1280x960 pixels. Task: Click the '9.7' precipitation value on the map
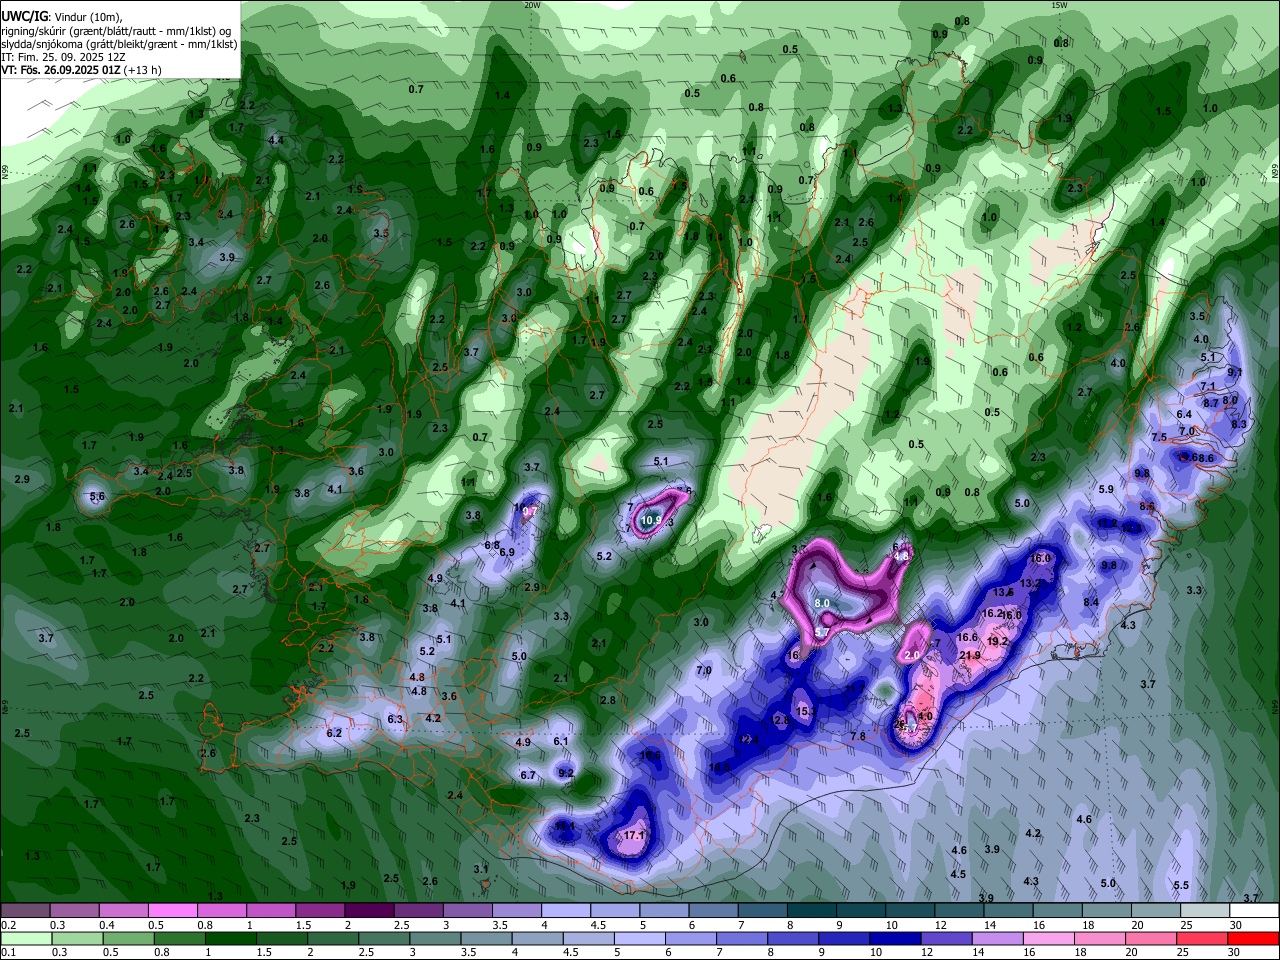530,511
